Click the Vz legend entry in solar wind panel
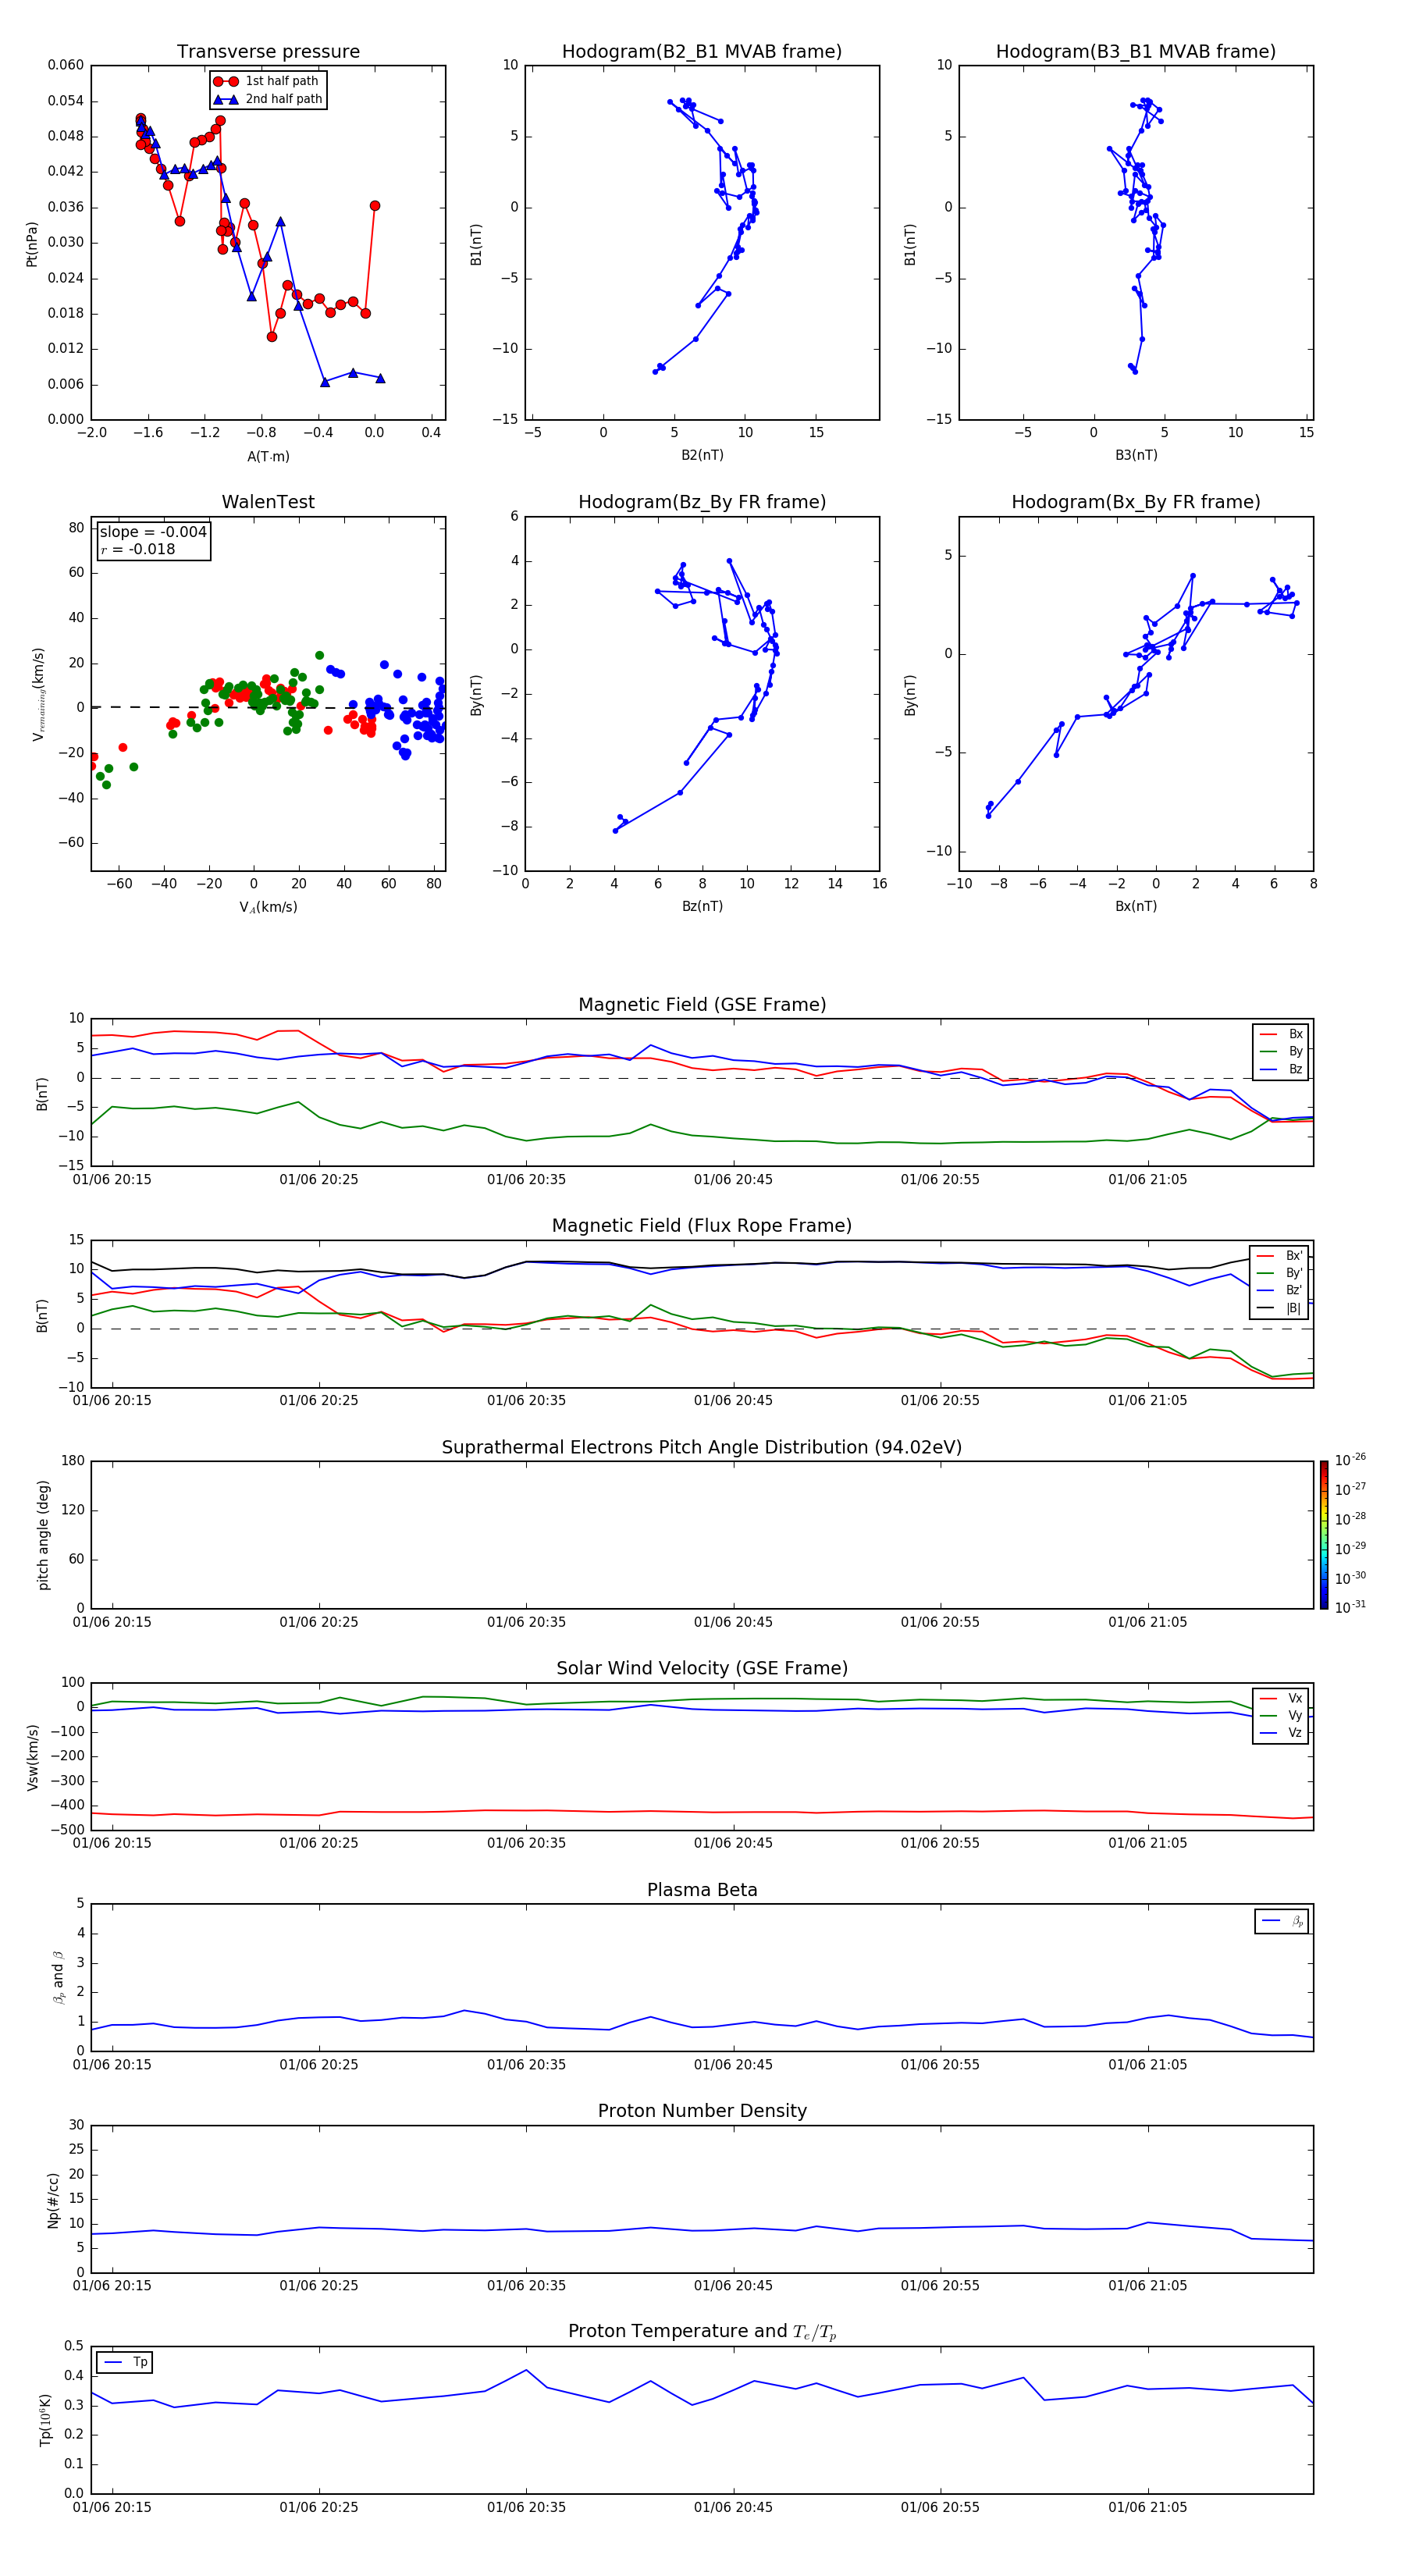The height and width of the screenshot is (2576, 1405). pos(1281,1733)
